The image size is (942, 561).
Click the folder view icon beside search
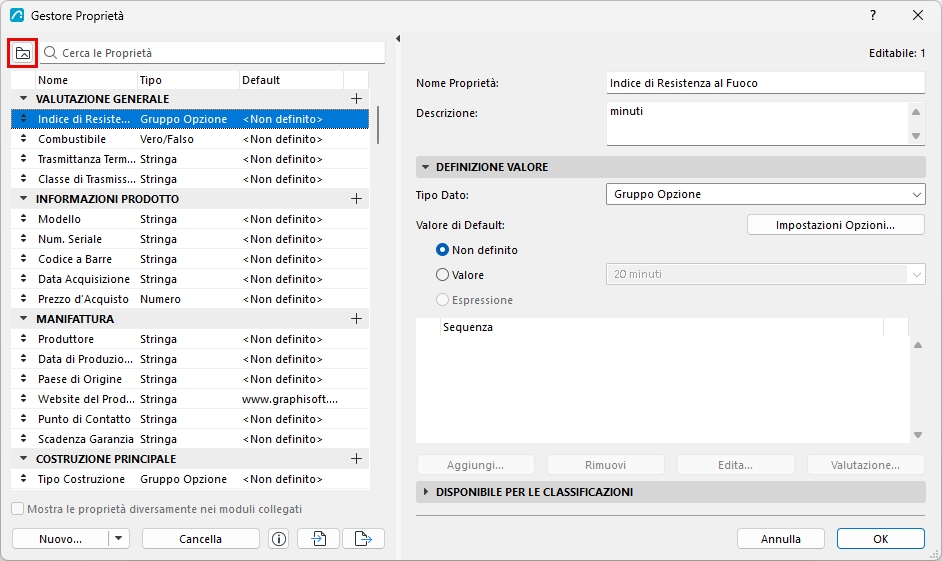point(23,53)
